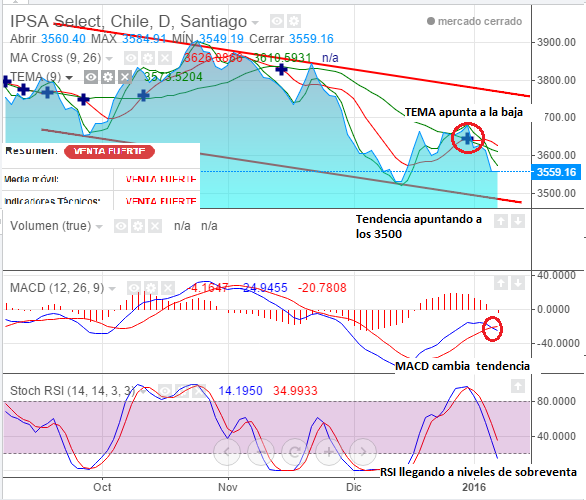Hide the Volumen (true) indicator
Viewport: 586px width, 500px height.
(x=121, y=226)
